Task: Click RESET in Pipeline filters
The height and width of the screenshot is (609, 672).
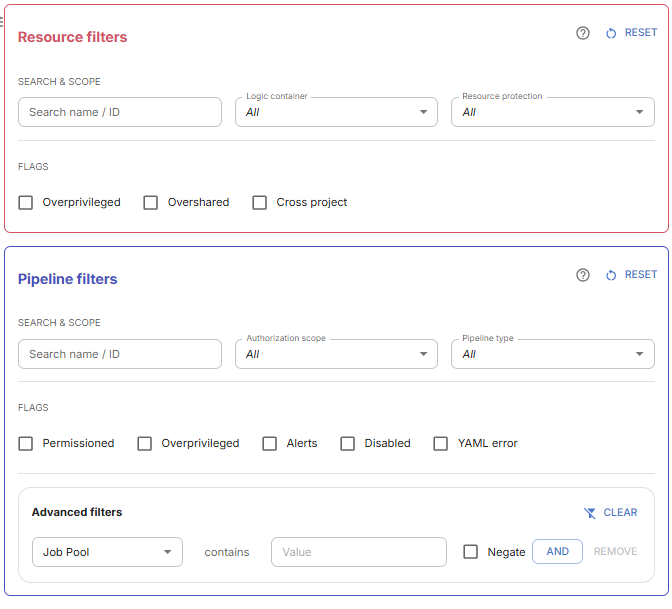Action: 631,275
